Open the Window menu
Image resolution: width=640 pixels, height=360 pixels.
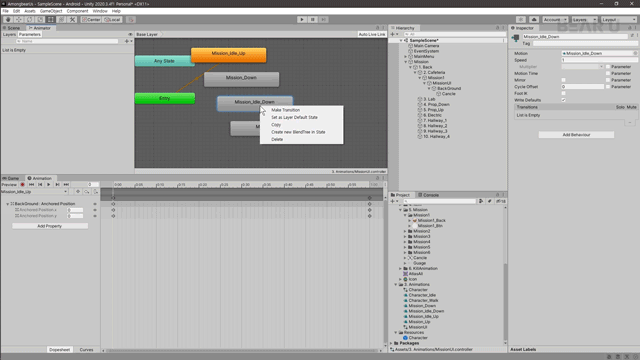pyautogui.click(x=100, y=11)
